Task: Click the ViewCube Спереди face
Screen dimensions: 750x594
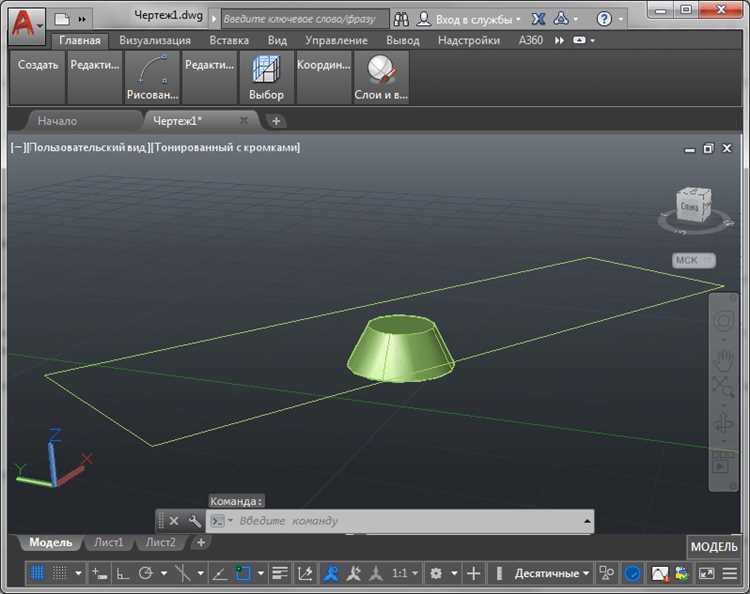Action: click(x=689, y=207)
